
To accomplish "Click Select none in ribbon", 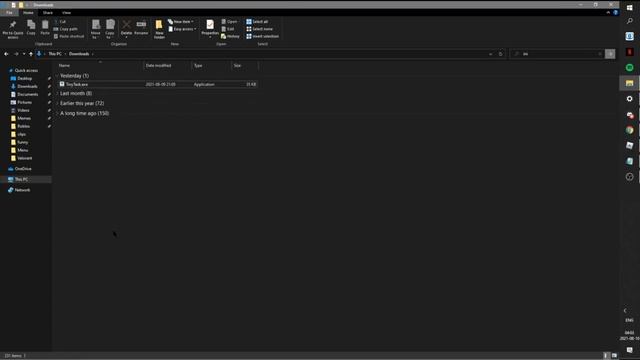I will 260,29.
